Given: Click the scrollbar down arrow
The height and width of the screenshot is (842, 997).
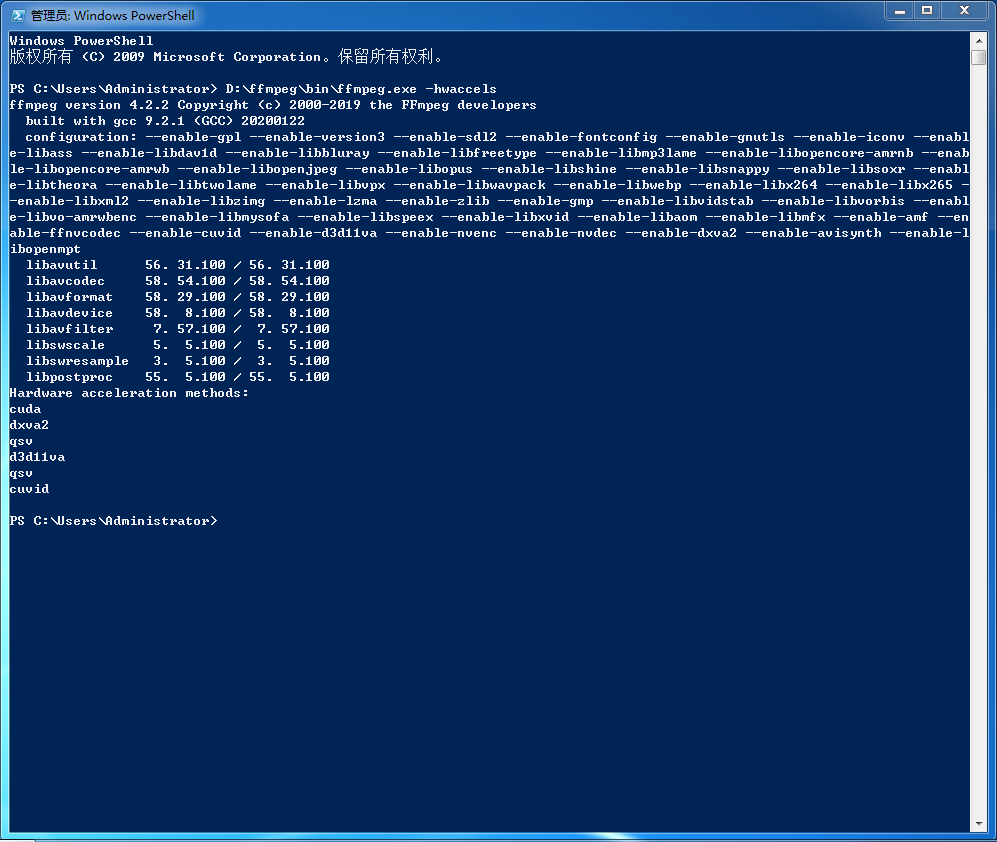Looking at the screenshot, I should click(x=978, y=823).
